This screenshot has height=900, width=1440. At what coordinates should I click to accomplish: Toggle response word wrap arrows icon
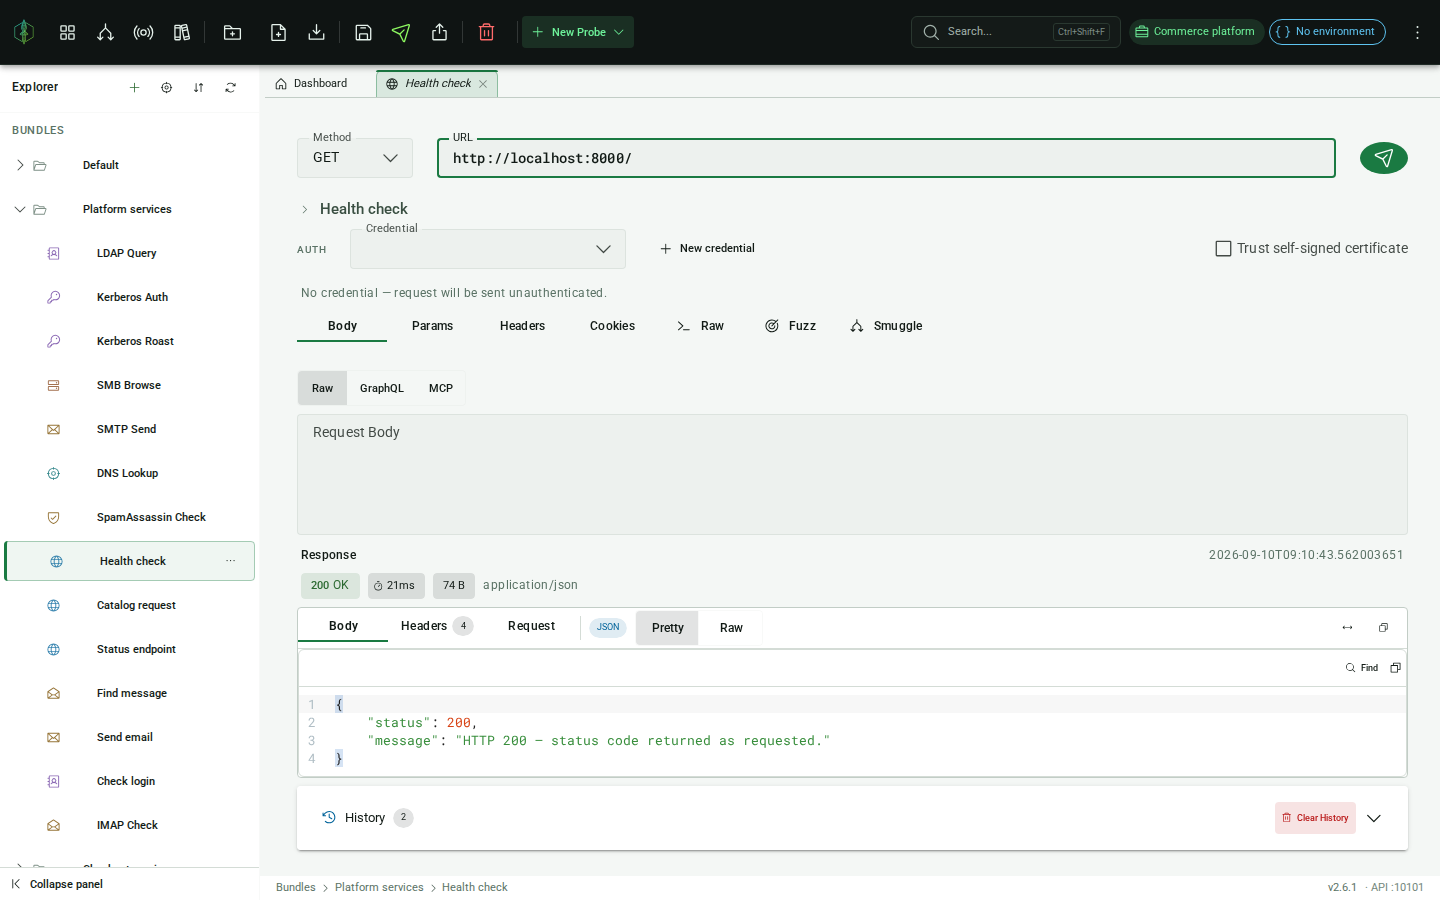click(1347, 627)
